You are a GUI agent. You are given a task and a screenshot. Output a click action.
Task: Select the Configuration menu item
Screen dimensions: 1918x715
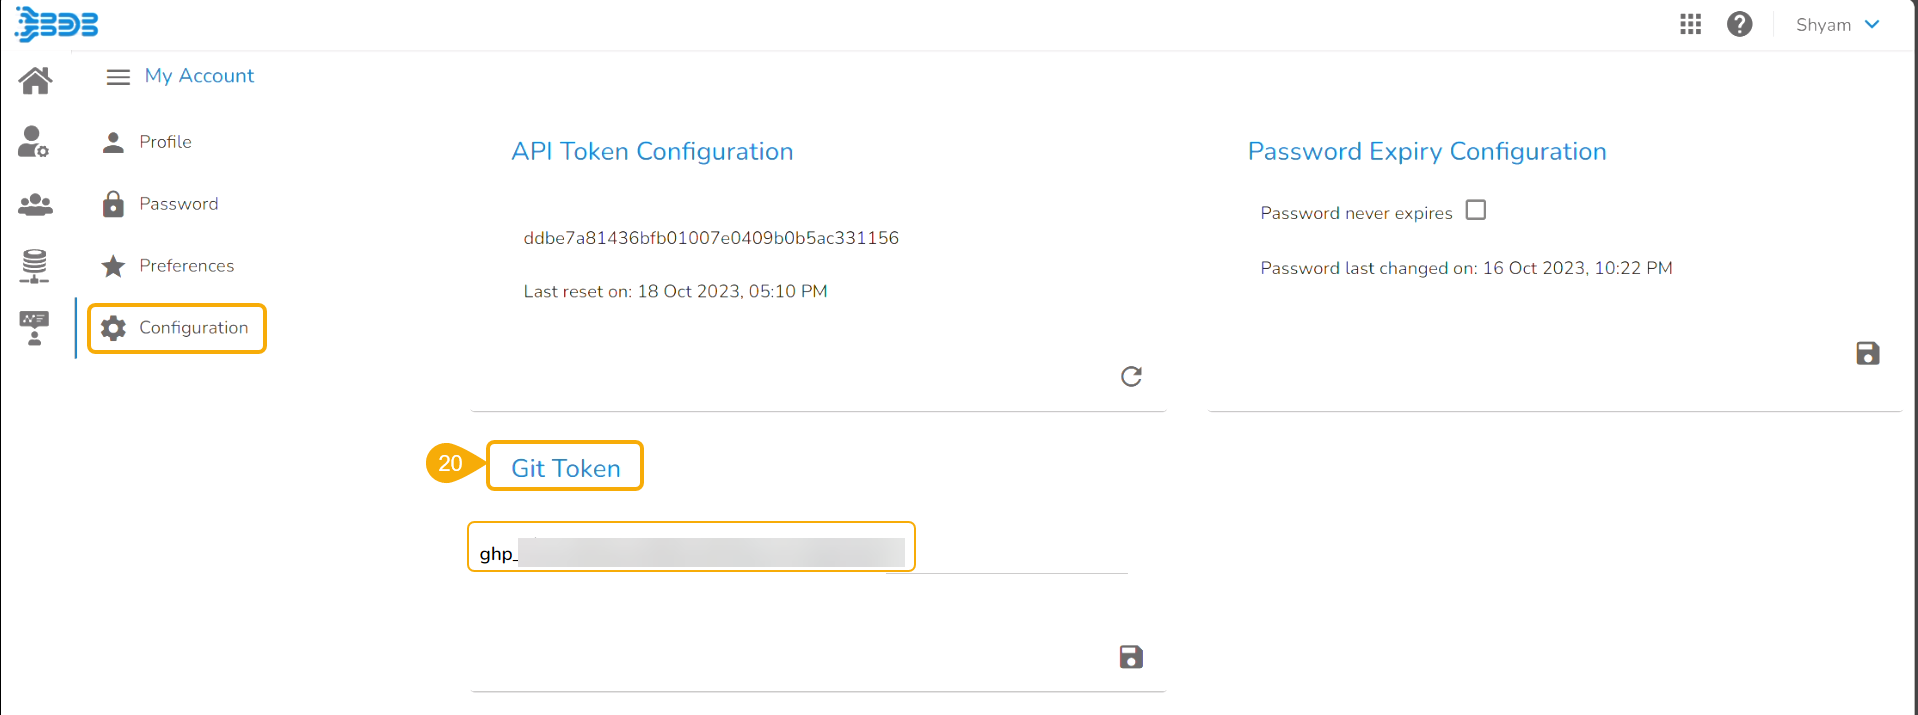193,328
